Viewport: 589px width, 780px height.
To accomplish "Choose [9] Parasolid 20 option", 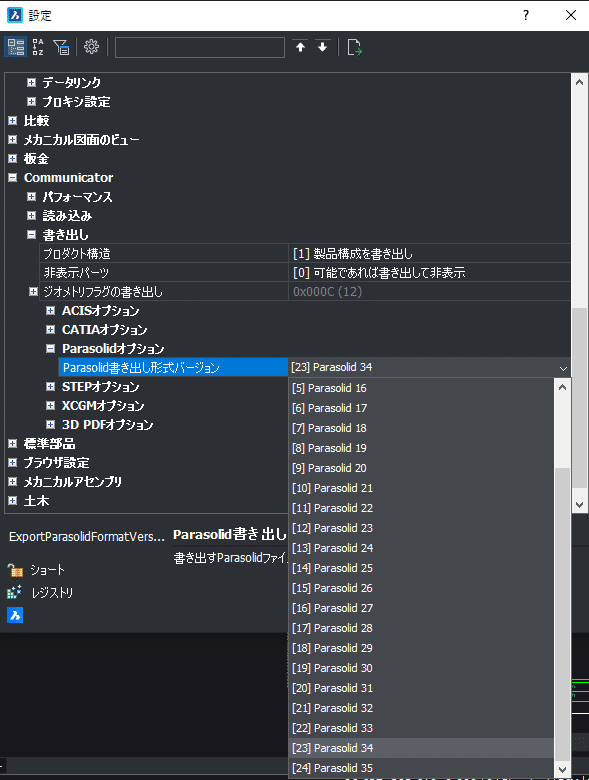I will tap(421, 468).
